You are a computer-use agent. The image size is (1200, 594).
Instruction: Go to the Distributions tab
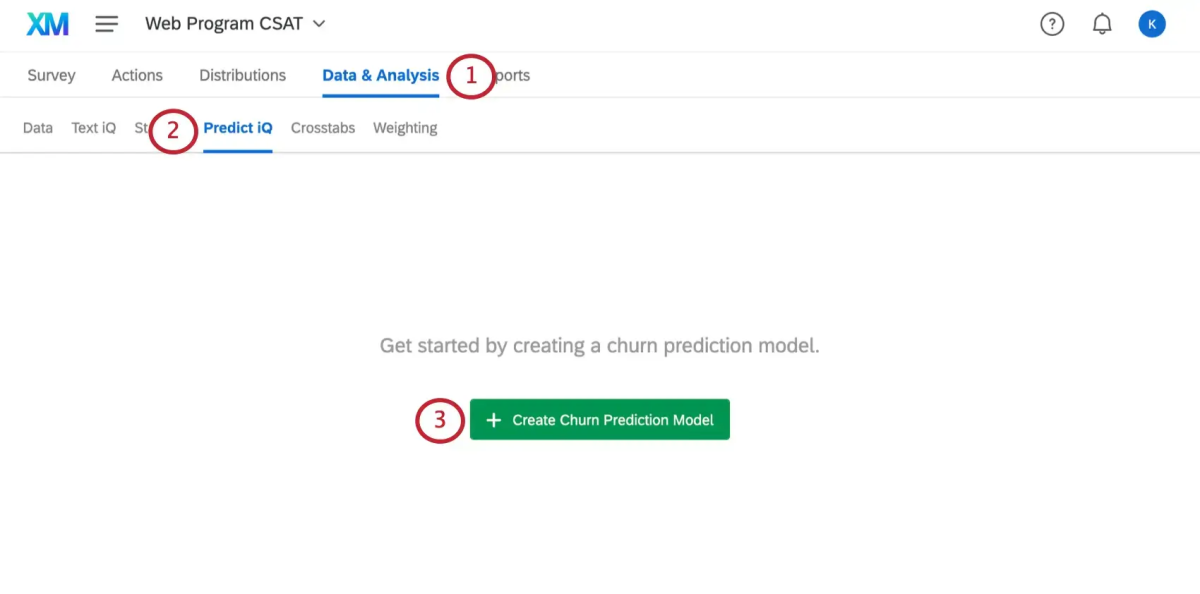242,74
